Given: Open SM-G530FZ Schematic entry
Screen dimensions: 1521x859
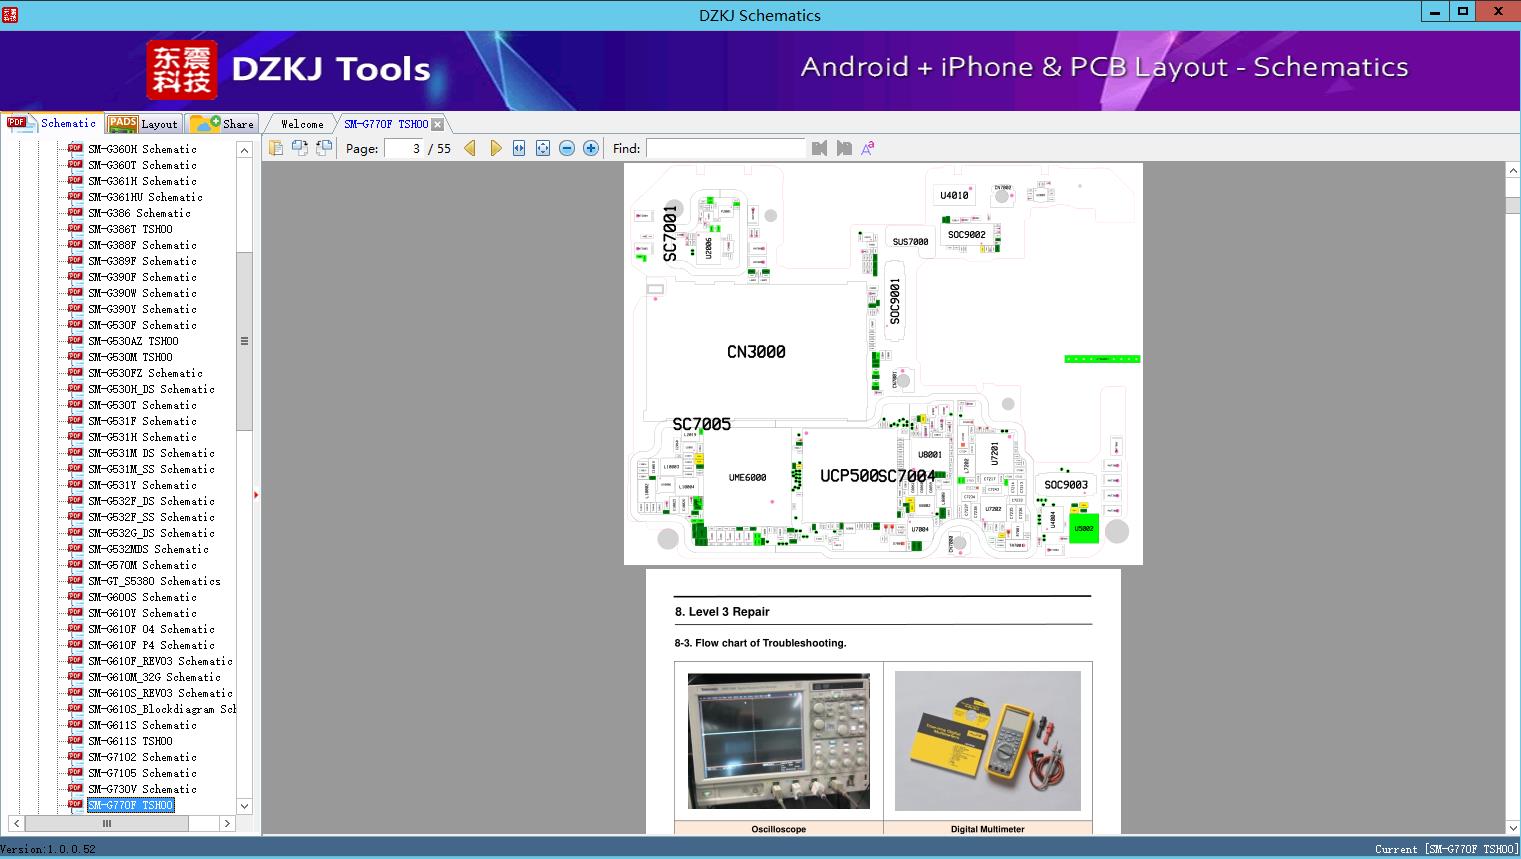Looking at the screenshot, I should [145, 373].
